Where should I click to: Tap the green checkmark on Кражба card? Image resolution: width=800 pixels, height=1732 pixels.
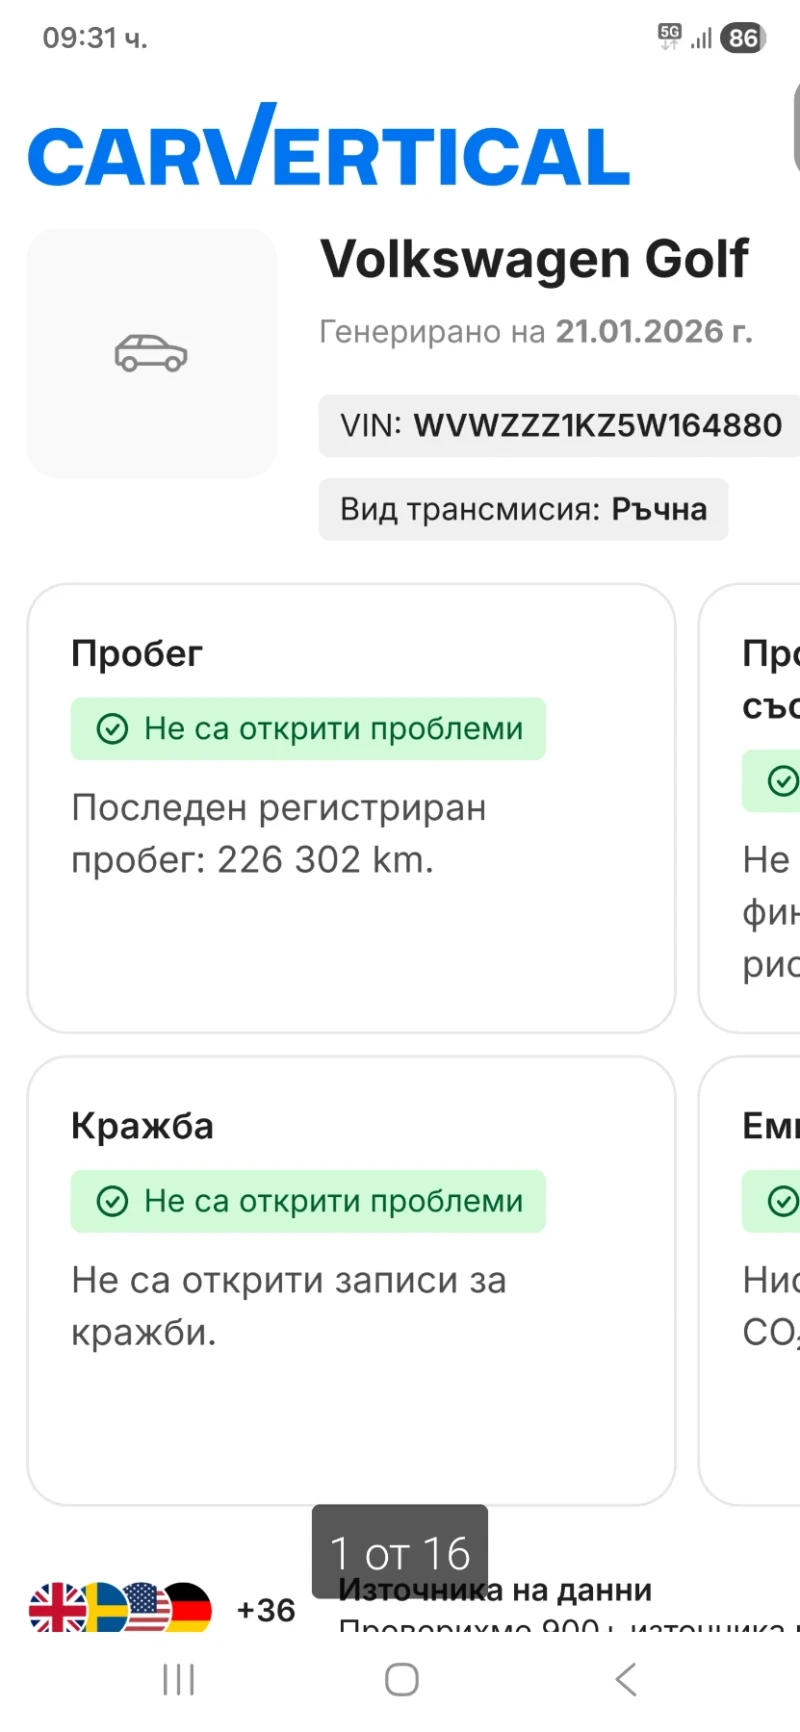click(x=113, y=1201)
